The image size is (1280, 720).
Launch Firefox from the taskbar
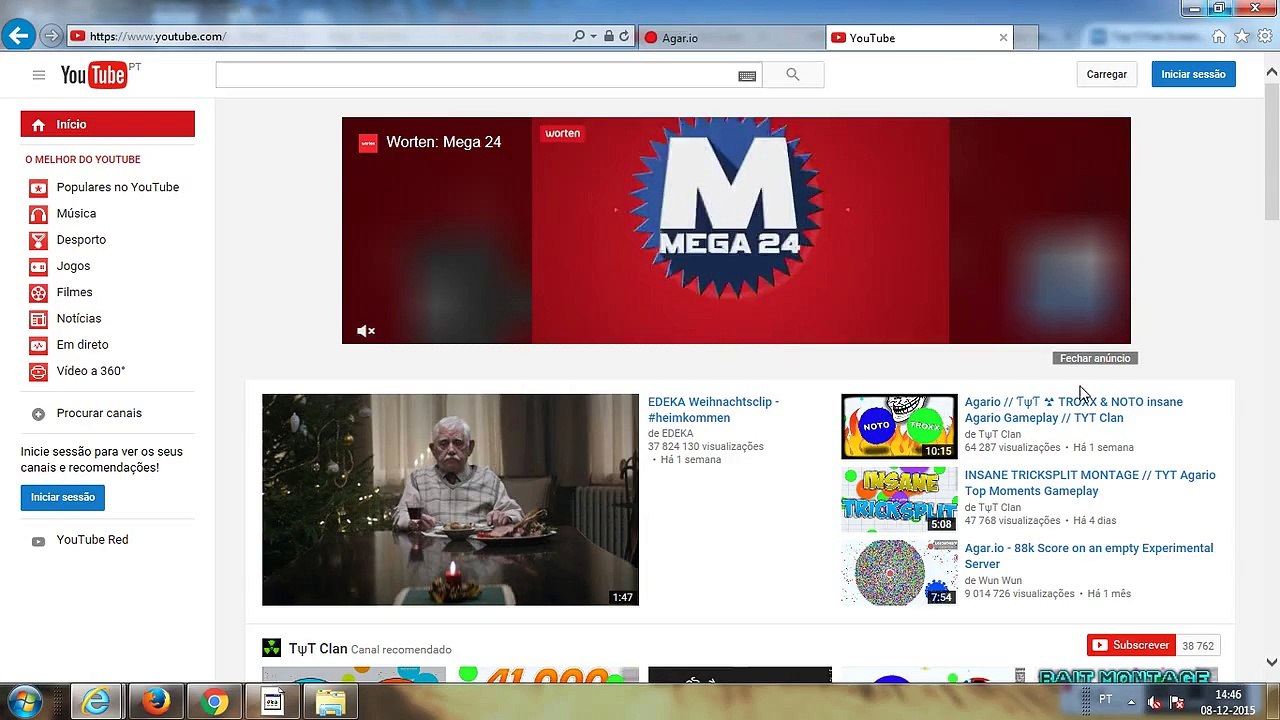(x=155, y=702)
